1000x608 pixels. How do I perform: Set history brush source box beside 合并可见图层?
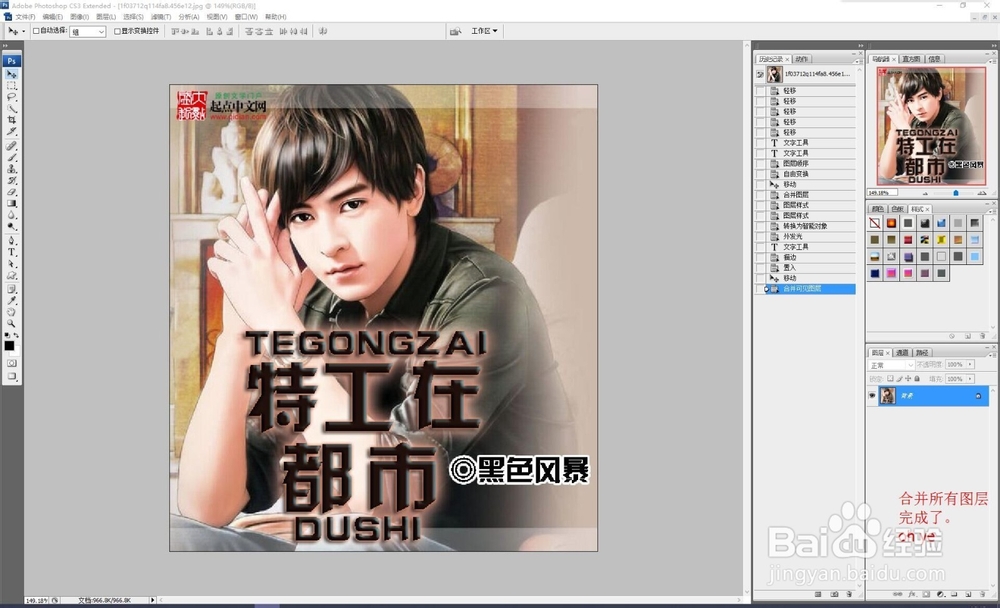760,289
